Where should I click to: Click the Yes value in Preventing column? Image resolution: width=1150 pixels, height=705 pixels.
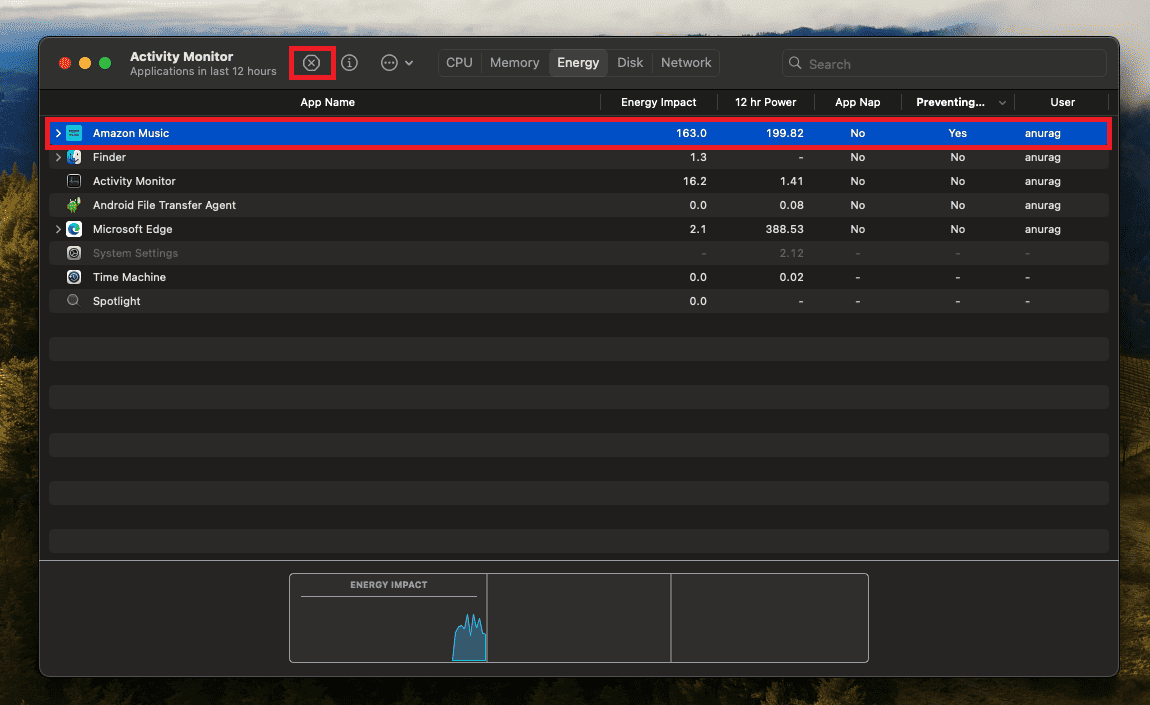point(957,134)
